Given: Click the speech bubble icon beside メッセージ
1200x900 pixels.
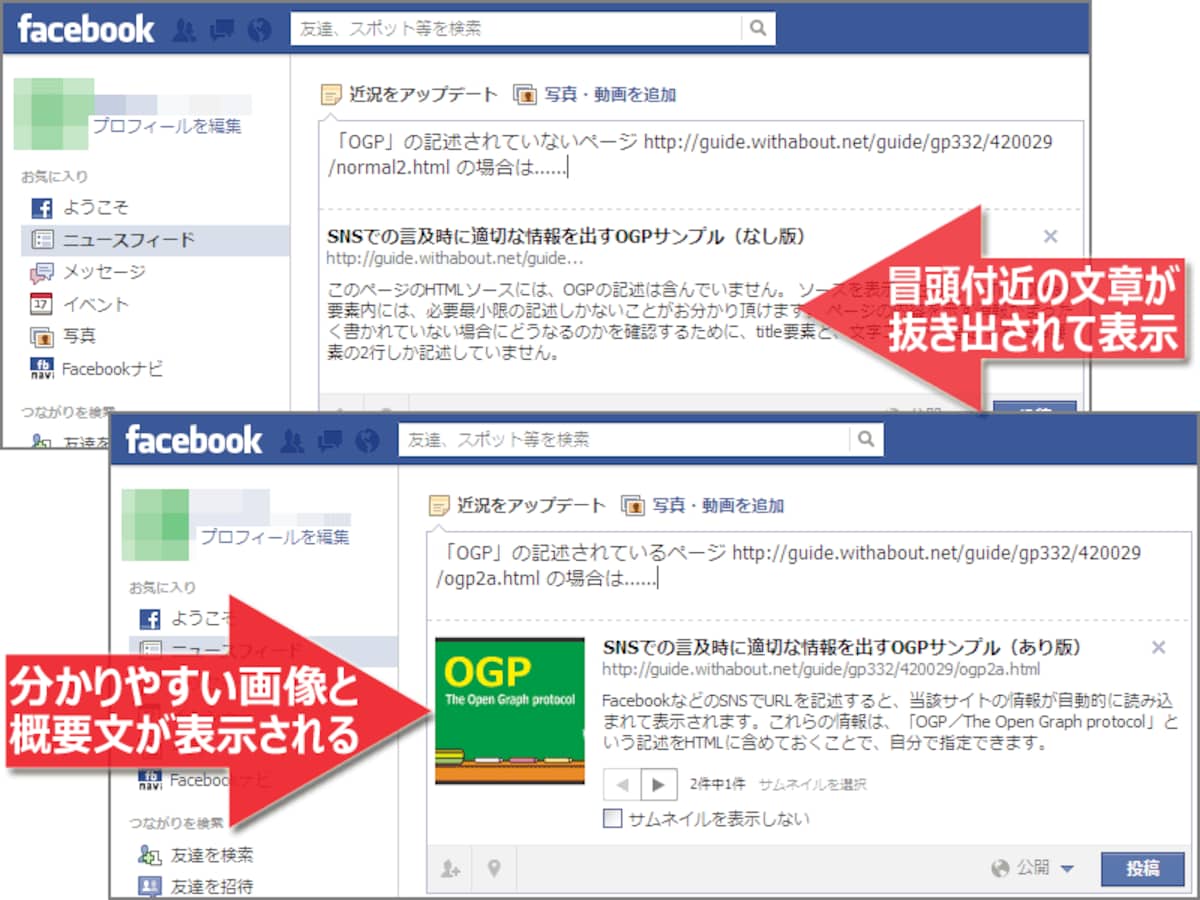Looking at the screenshot, I should point(42,272).
